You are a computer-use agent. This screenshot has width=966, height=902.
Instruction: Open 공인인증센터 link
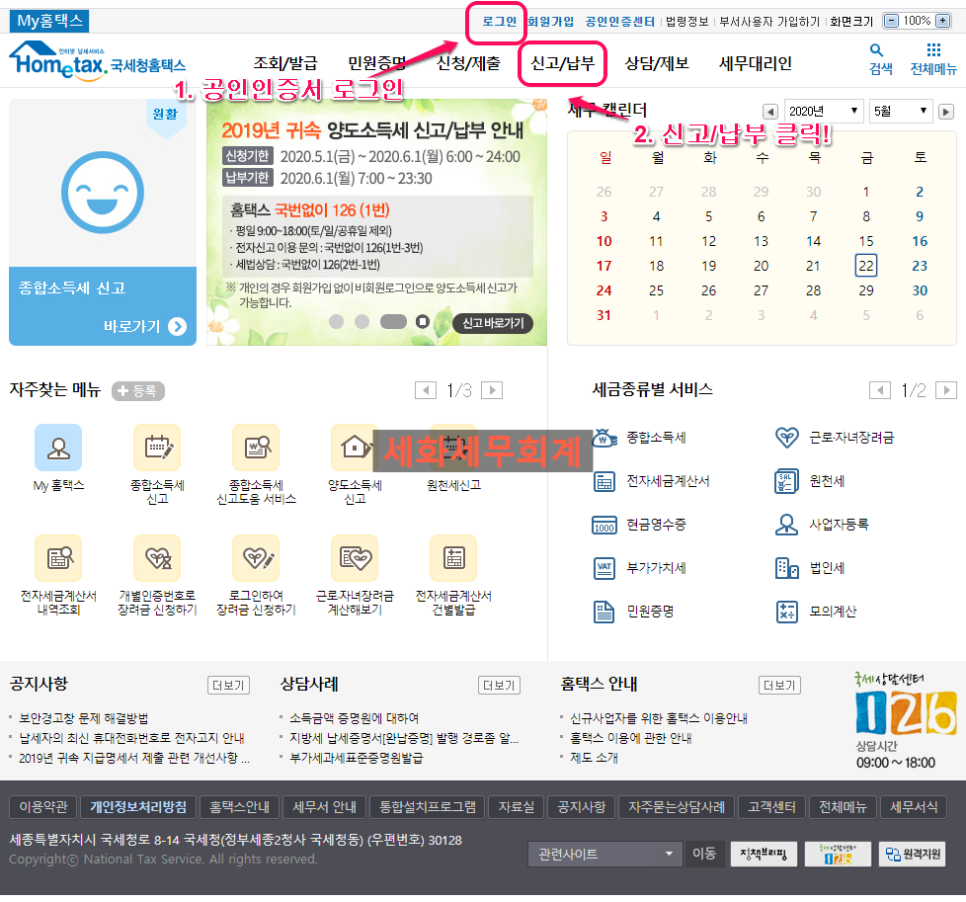(620, 22)
